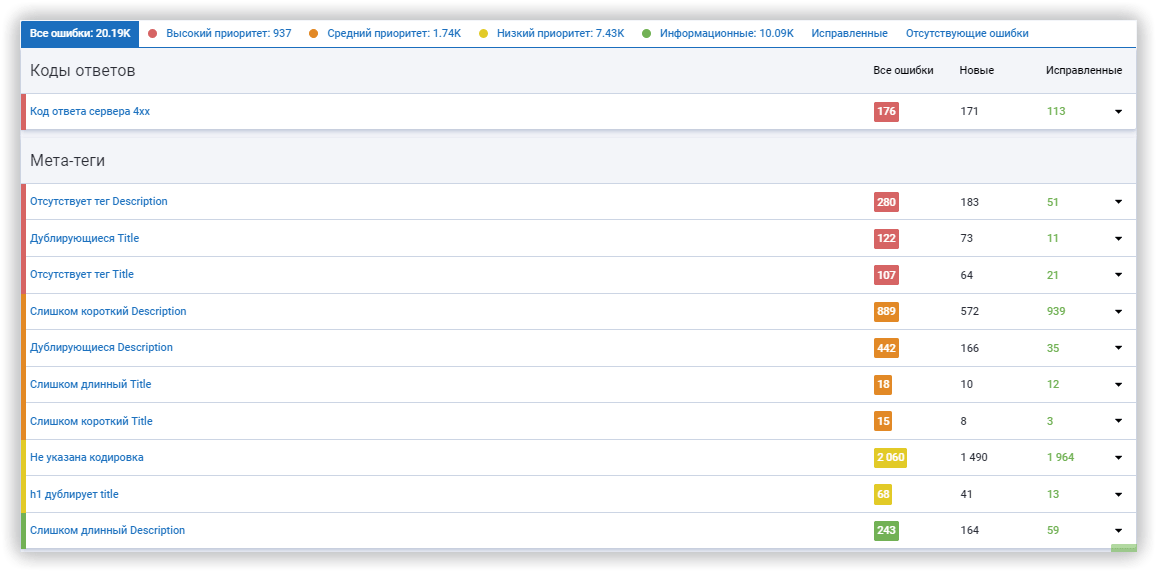
Task: Click fixed errors value 113
Action: pyautogui.click(x=1056, y=111)
